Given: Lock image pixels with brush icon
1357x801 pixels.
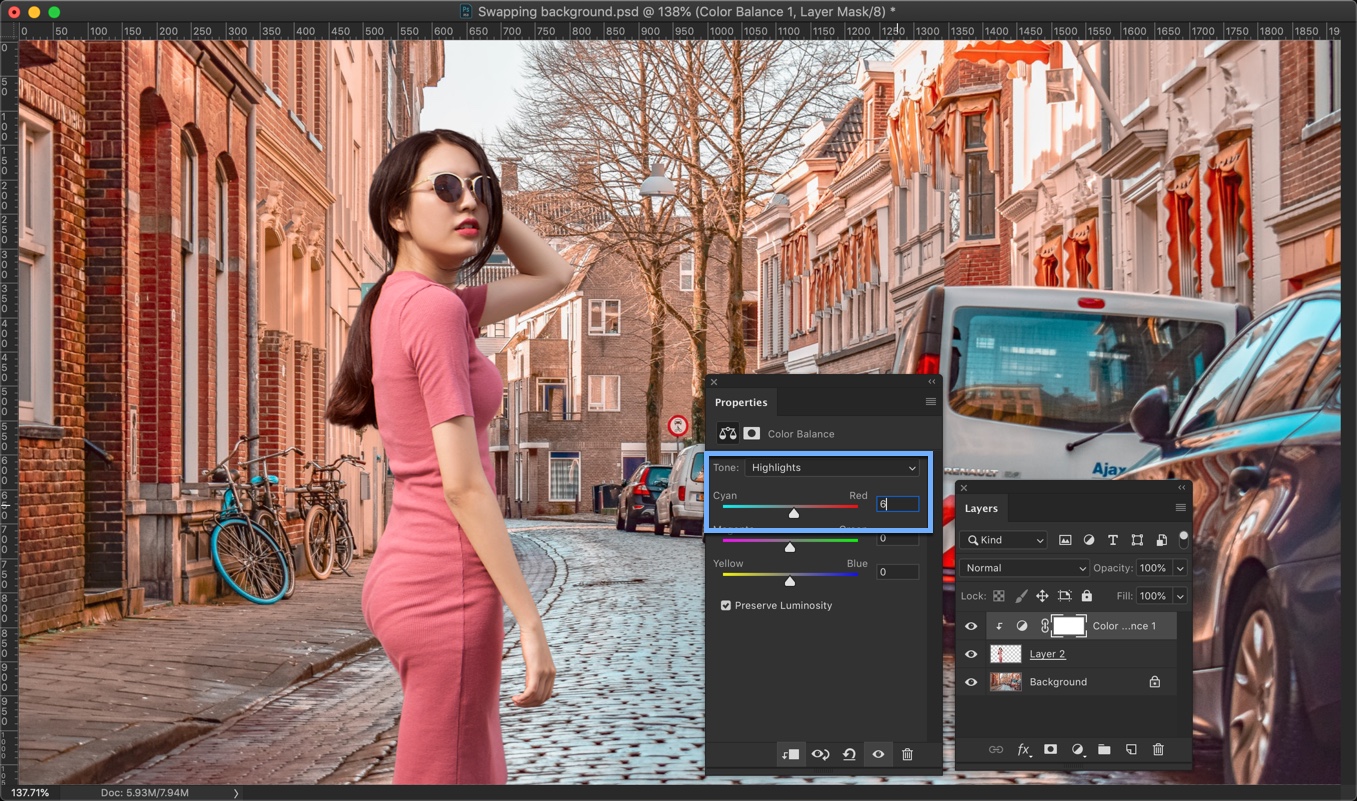Looking at the screenshot, I should coord(1020,596).
